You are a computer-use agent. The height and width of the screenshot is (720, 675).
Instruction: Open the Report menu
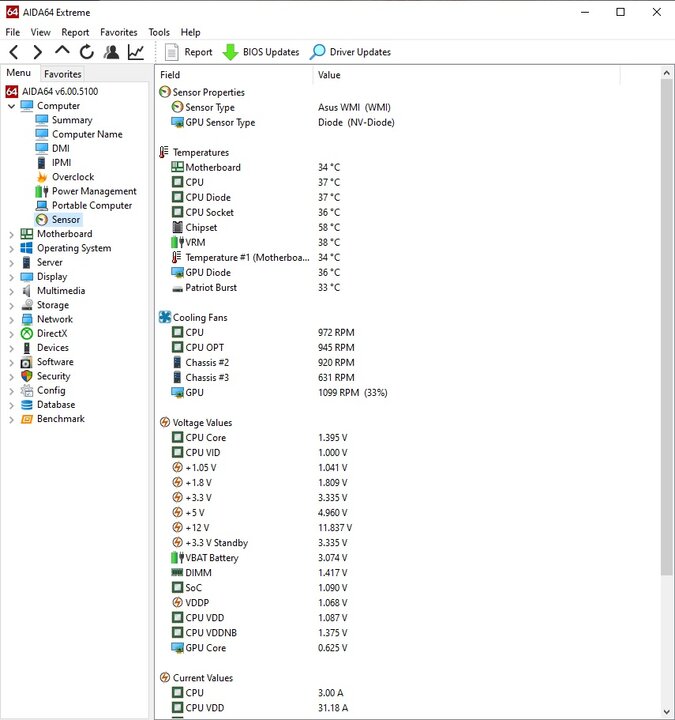pyautogui.click(x=75, y=32)
